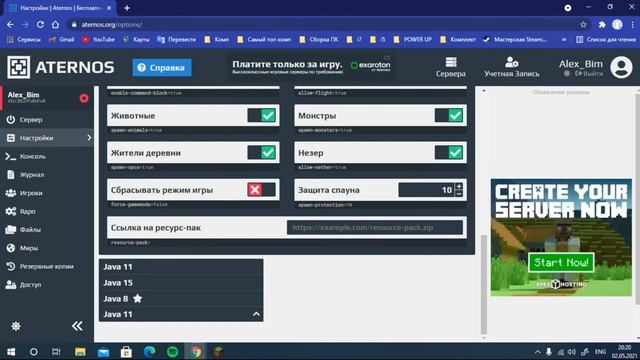Show hidden system tray icons

pos(538,351)
